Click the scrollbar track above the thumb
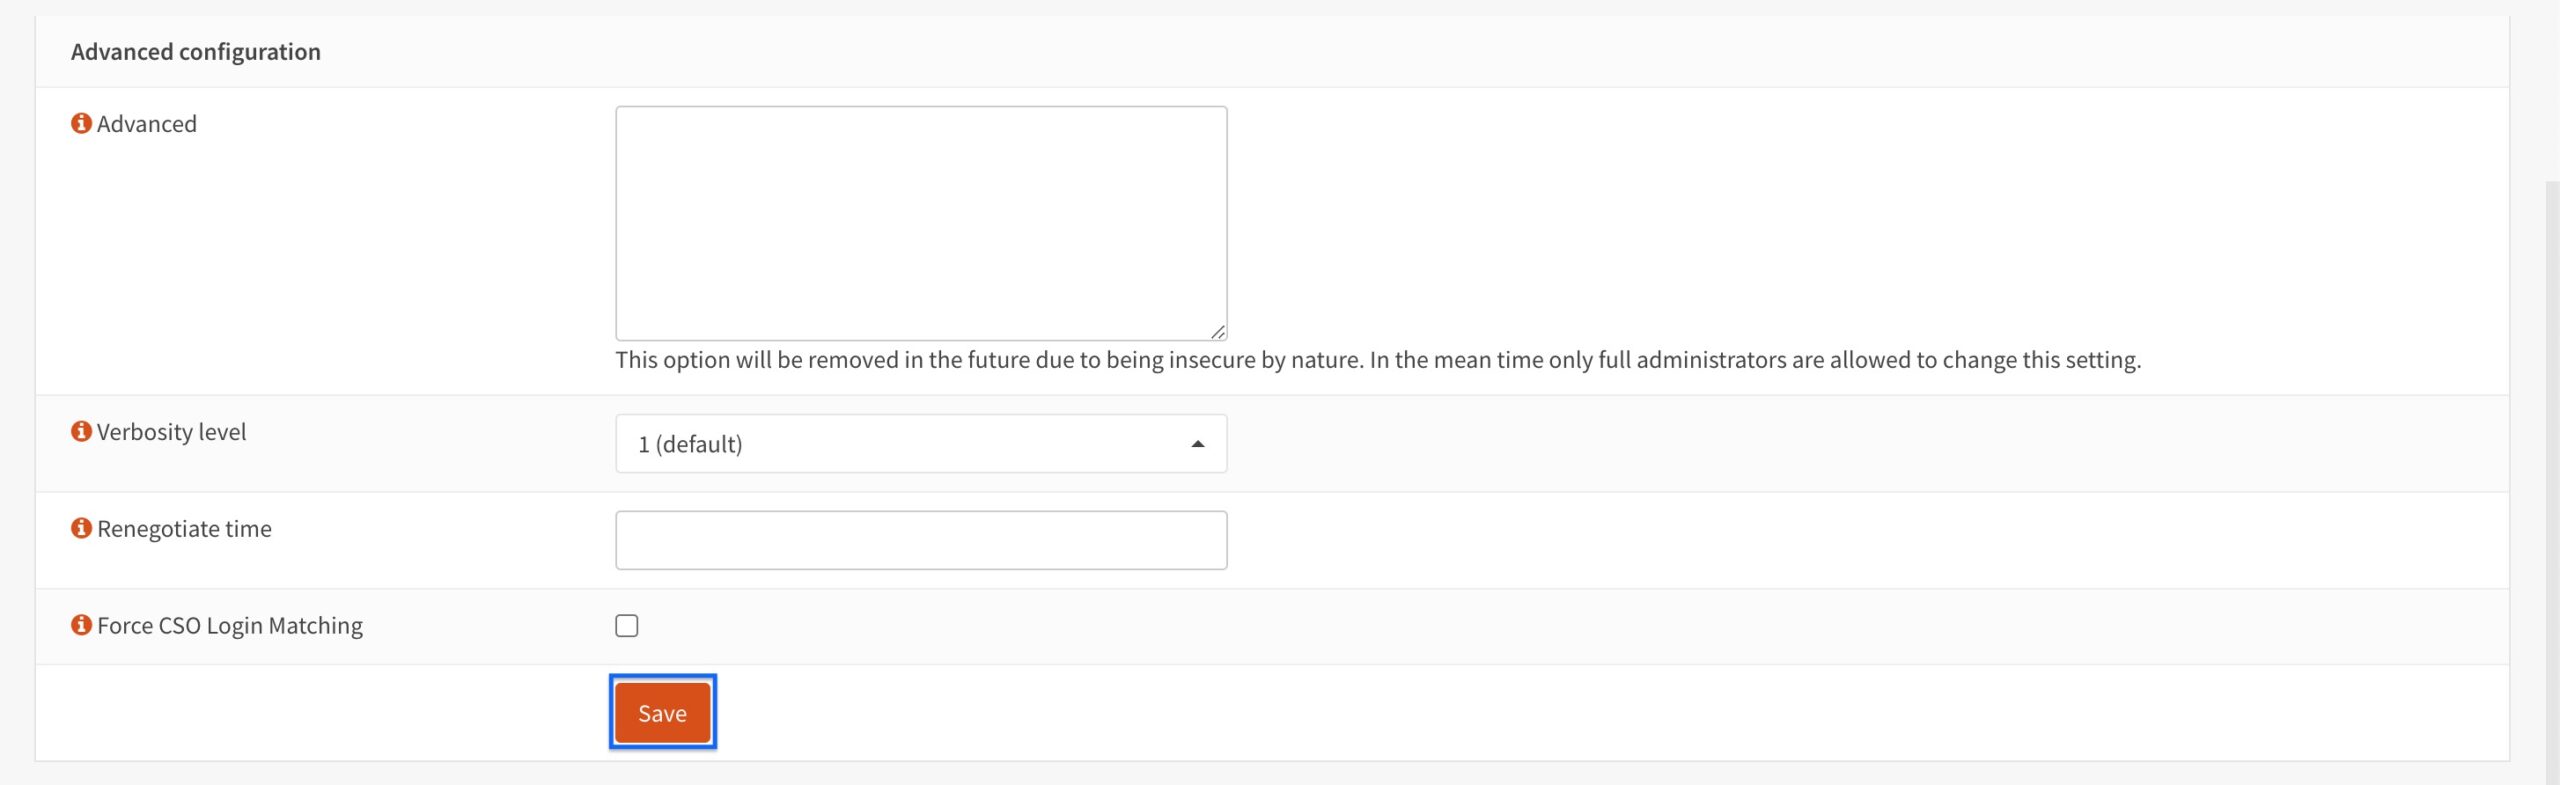 coord(2552,90)
